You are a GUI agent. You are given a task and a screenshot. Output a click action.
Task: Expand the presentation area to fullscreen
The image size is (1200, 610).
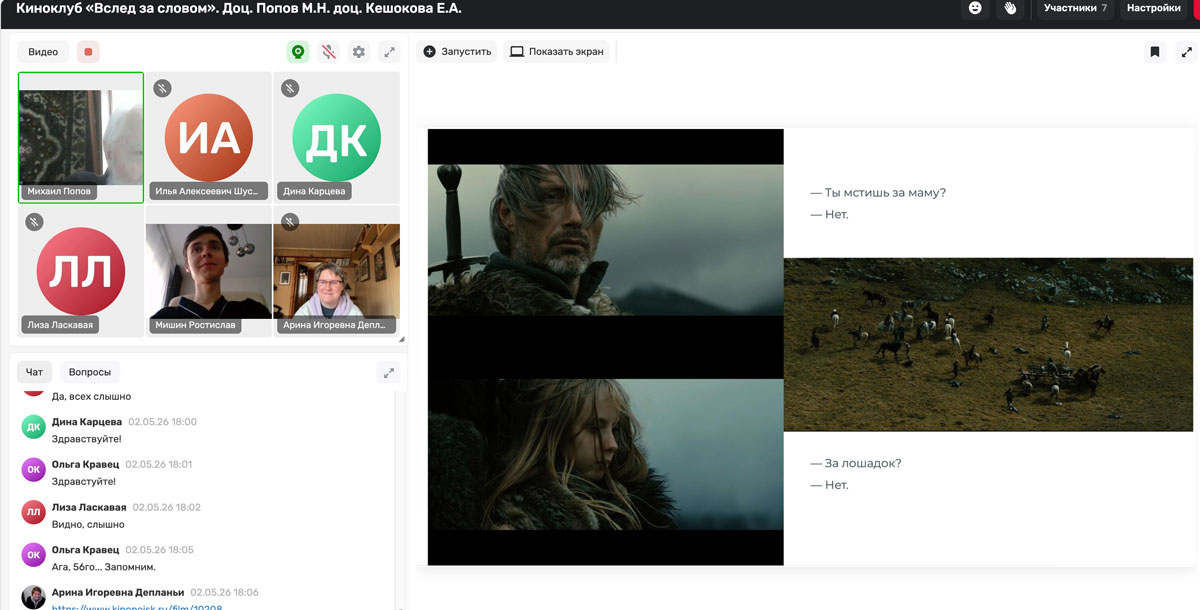(1186, 52)
